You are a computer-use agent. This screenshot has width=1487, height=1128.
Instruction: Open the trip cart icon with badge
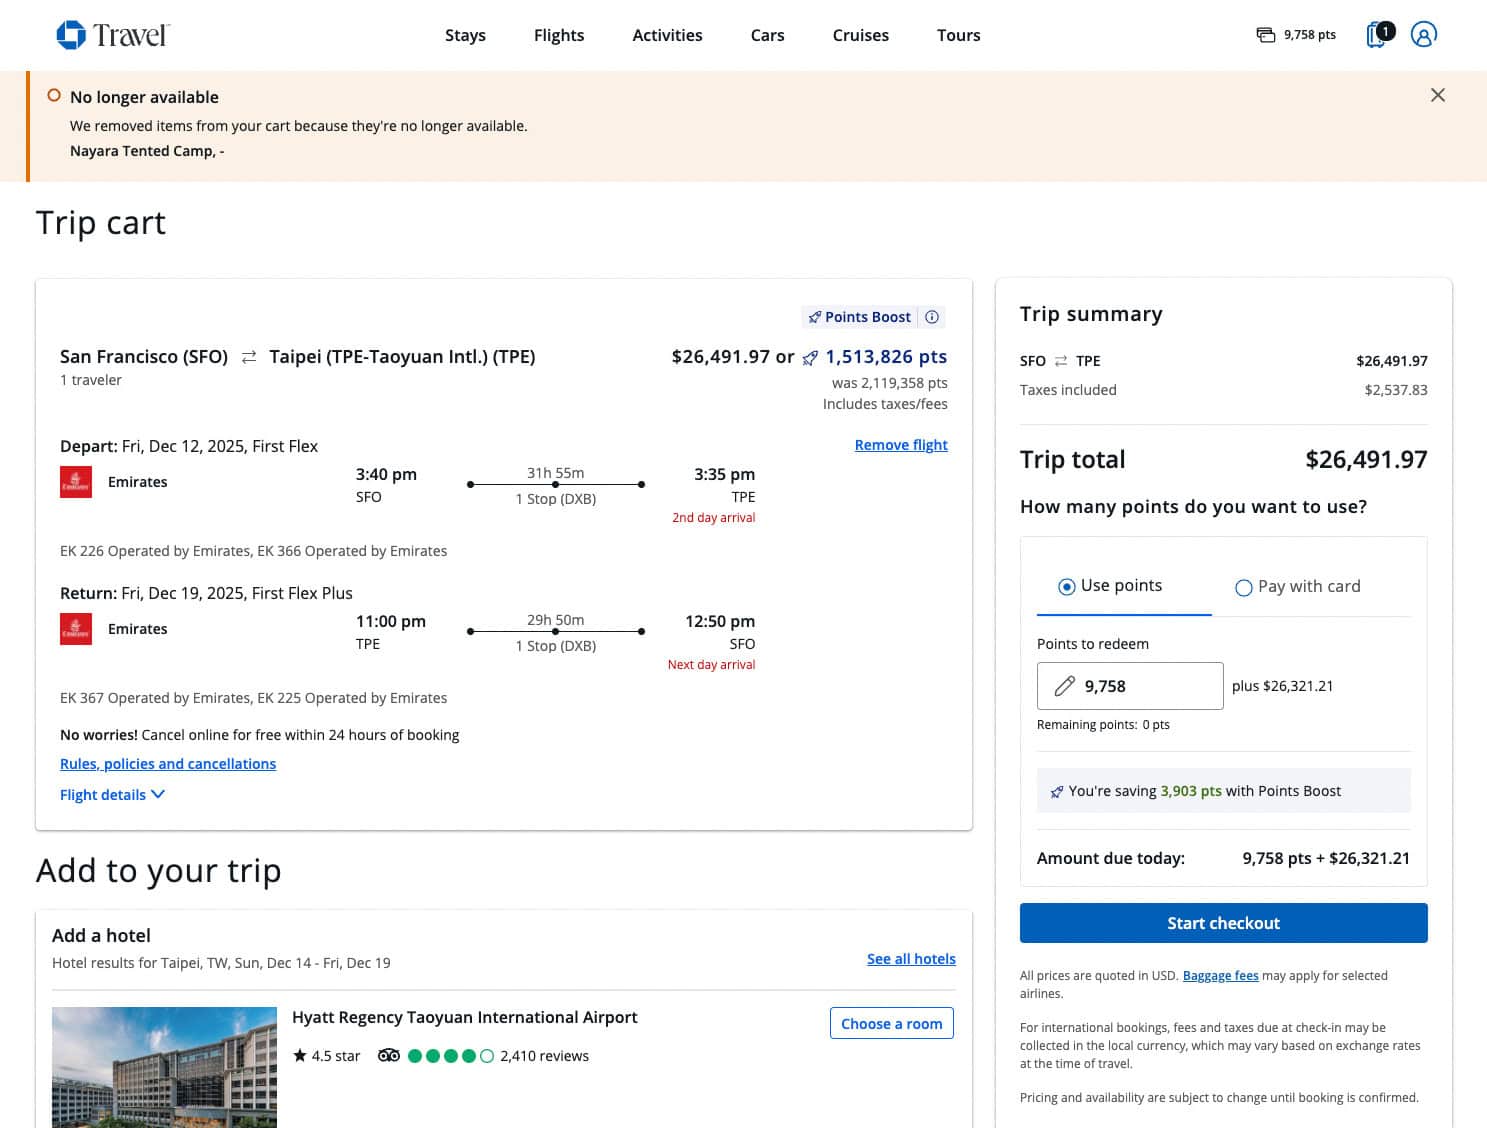1379,35
